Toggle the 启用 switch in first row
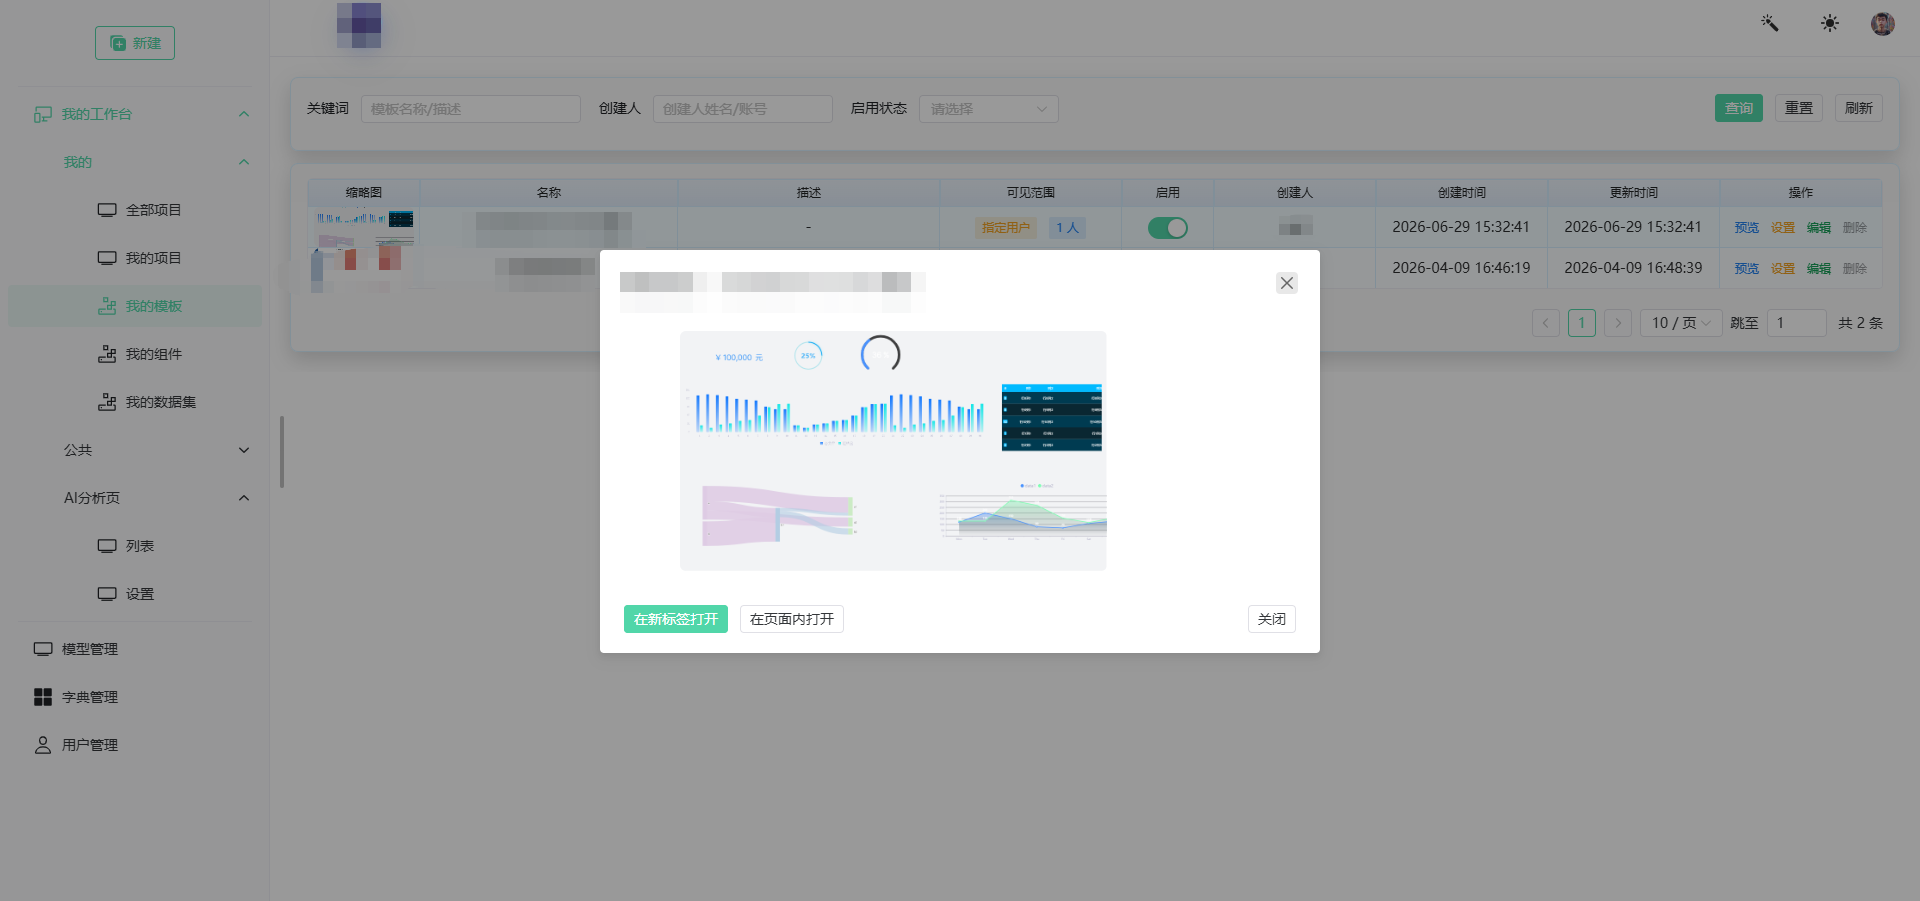The image size is (1920, 901). pos(1168,228)
